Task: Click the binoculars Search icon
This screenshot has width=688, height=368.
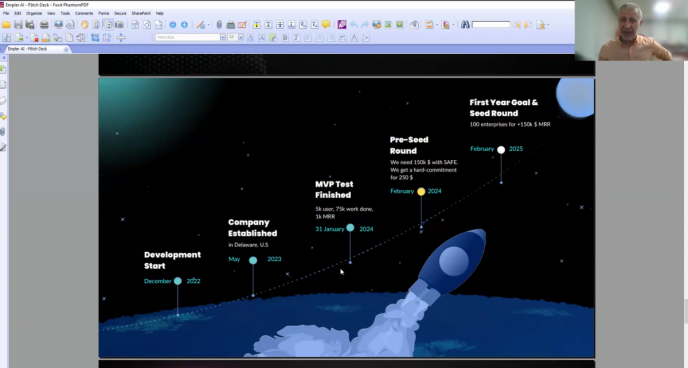Action: 465,25
